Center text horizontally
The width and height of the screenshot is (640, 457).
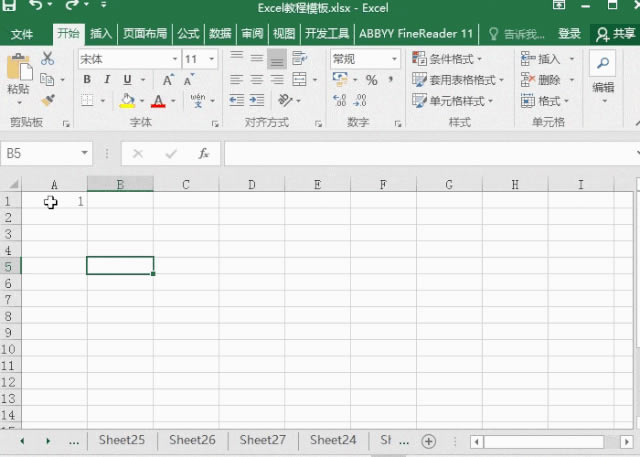point(257,80)
